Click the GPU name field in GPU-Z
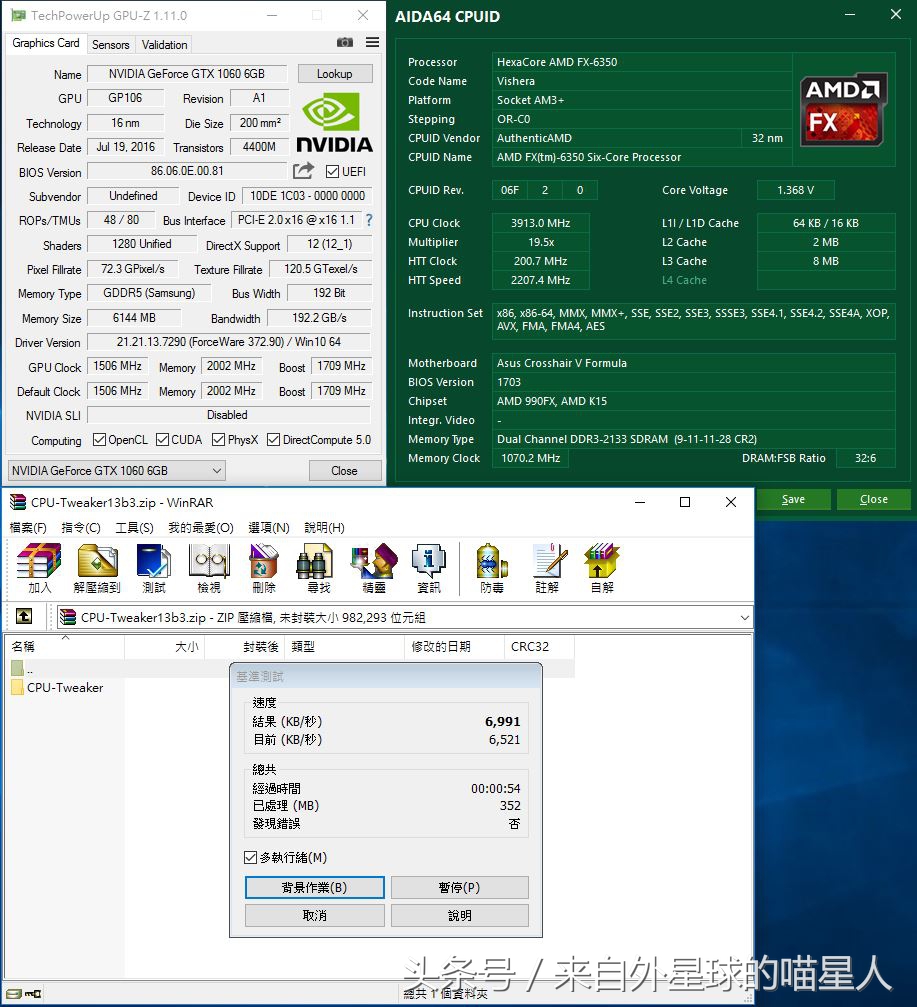 coord(187,74)
